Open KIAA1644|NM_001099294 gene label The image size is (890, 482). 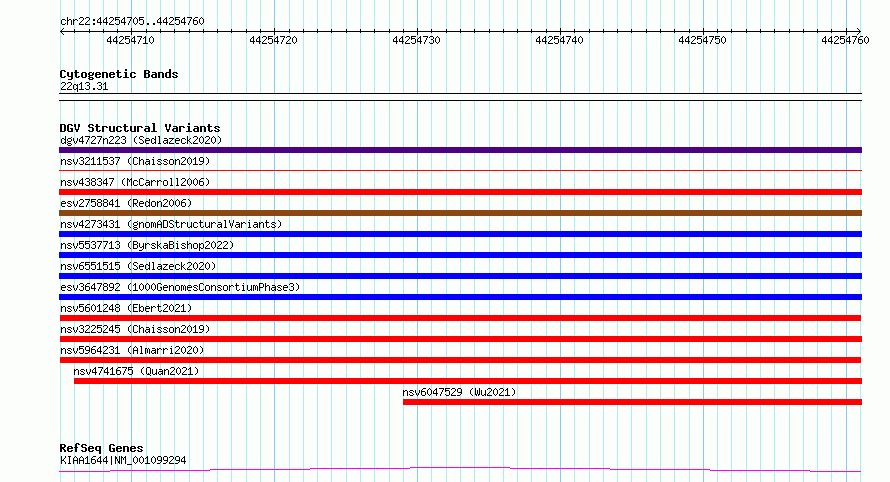coord(123,460)
